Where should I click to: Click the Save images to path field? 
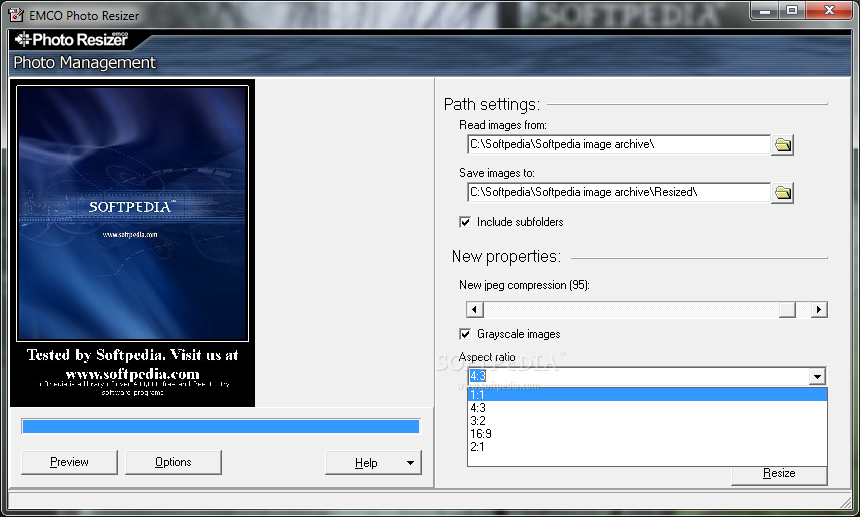click(x=619, y=192)
